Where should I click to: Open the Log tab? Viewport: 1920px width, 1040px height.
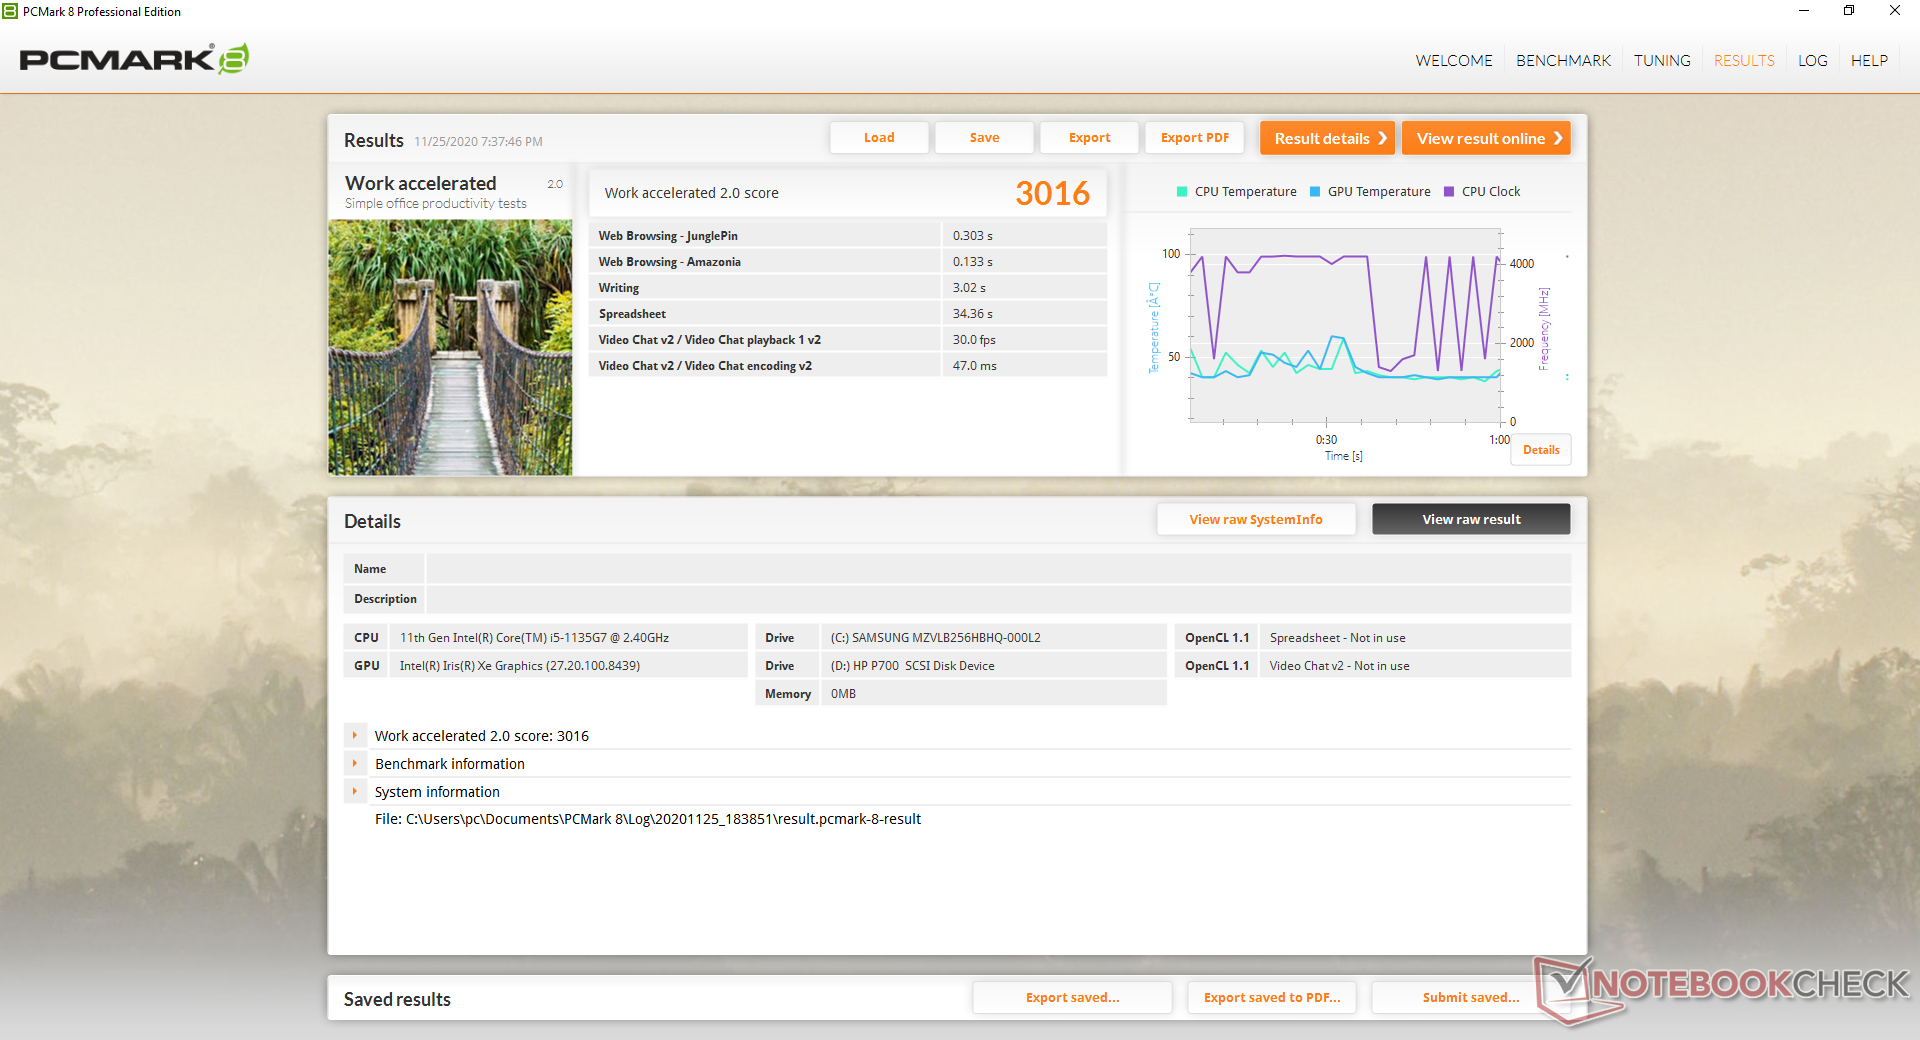(x=1812, y=61)
